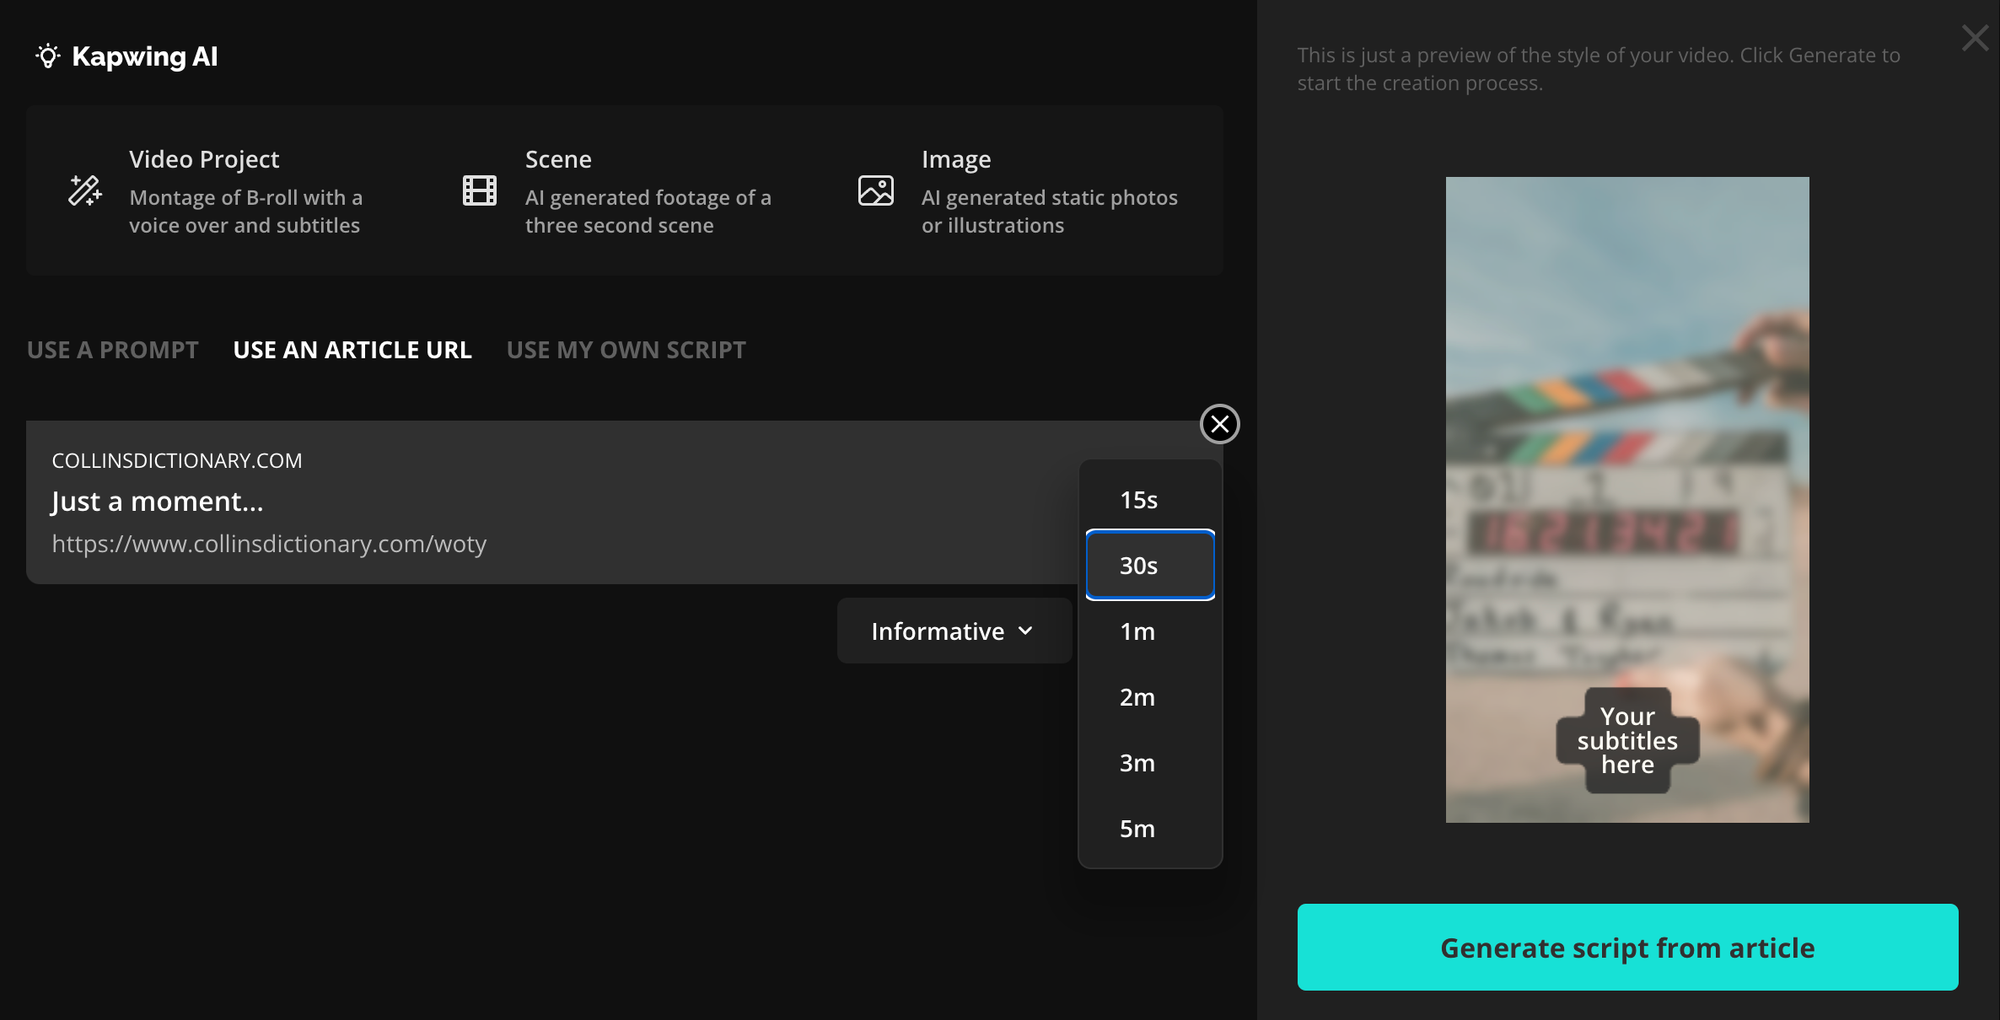The width and height of the screenshot is (2000, 1020).
Task: Open the USE AN ARTICLE URL tab
Action: pos(352,349)
